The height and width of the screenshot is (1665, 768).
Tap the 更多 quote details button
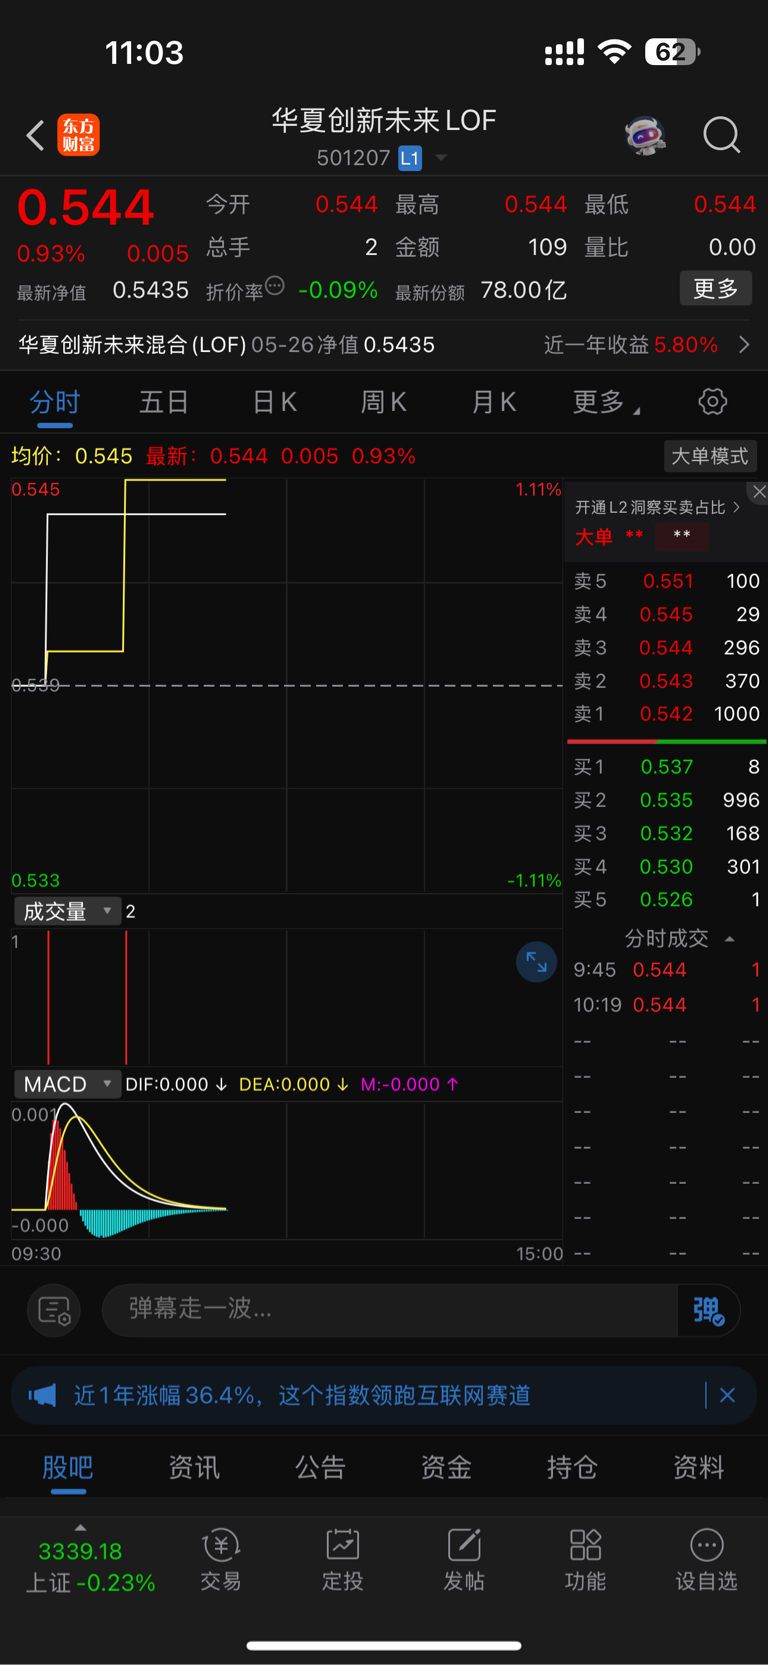715,289
